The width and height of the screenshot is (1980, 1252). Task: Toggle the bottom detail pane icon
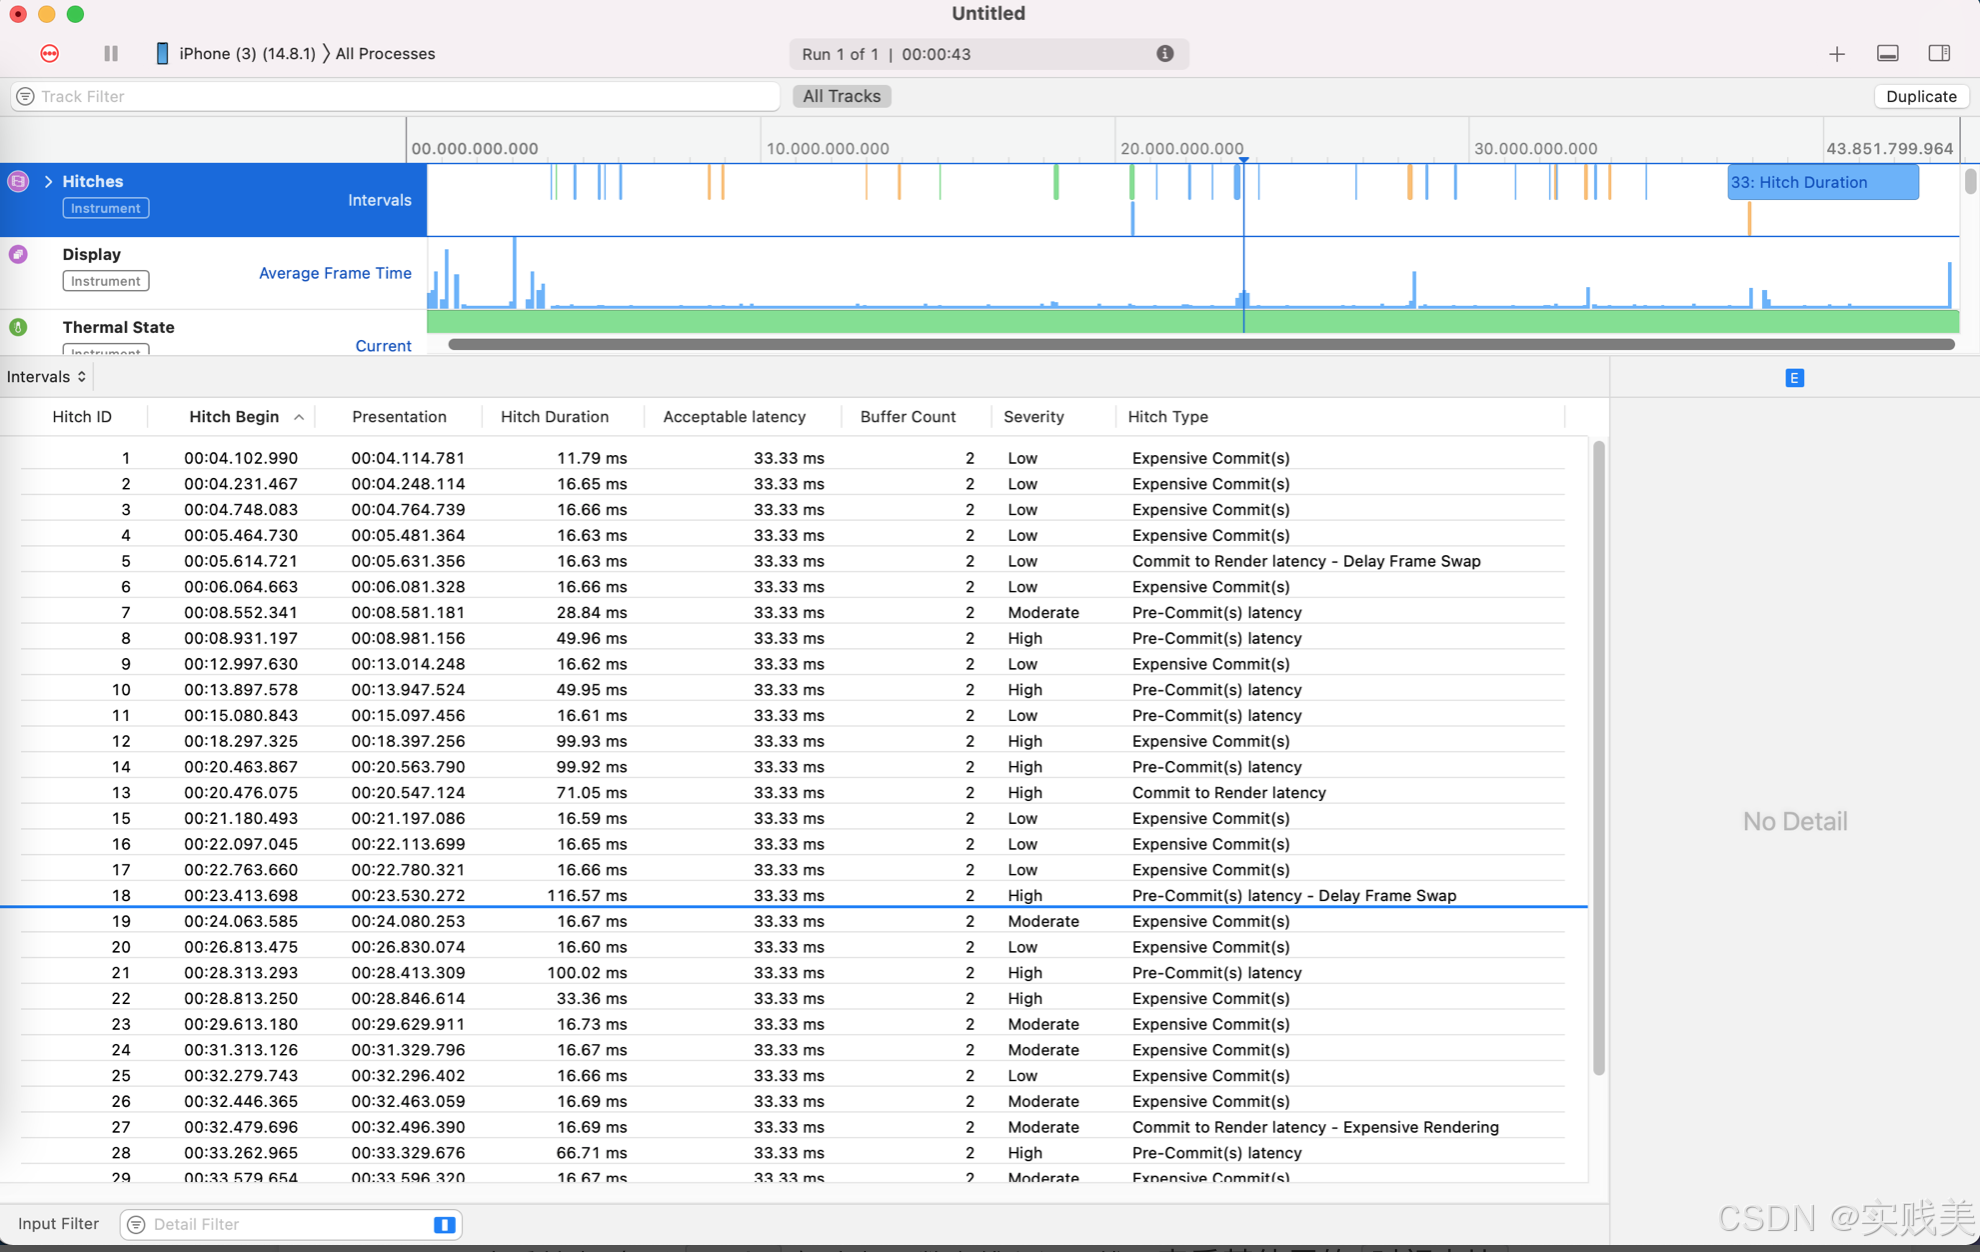(x=1888, y=54)
